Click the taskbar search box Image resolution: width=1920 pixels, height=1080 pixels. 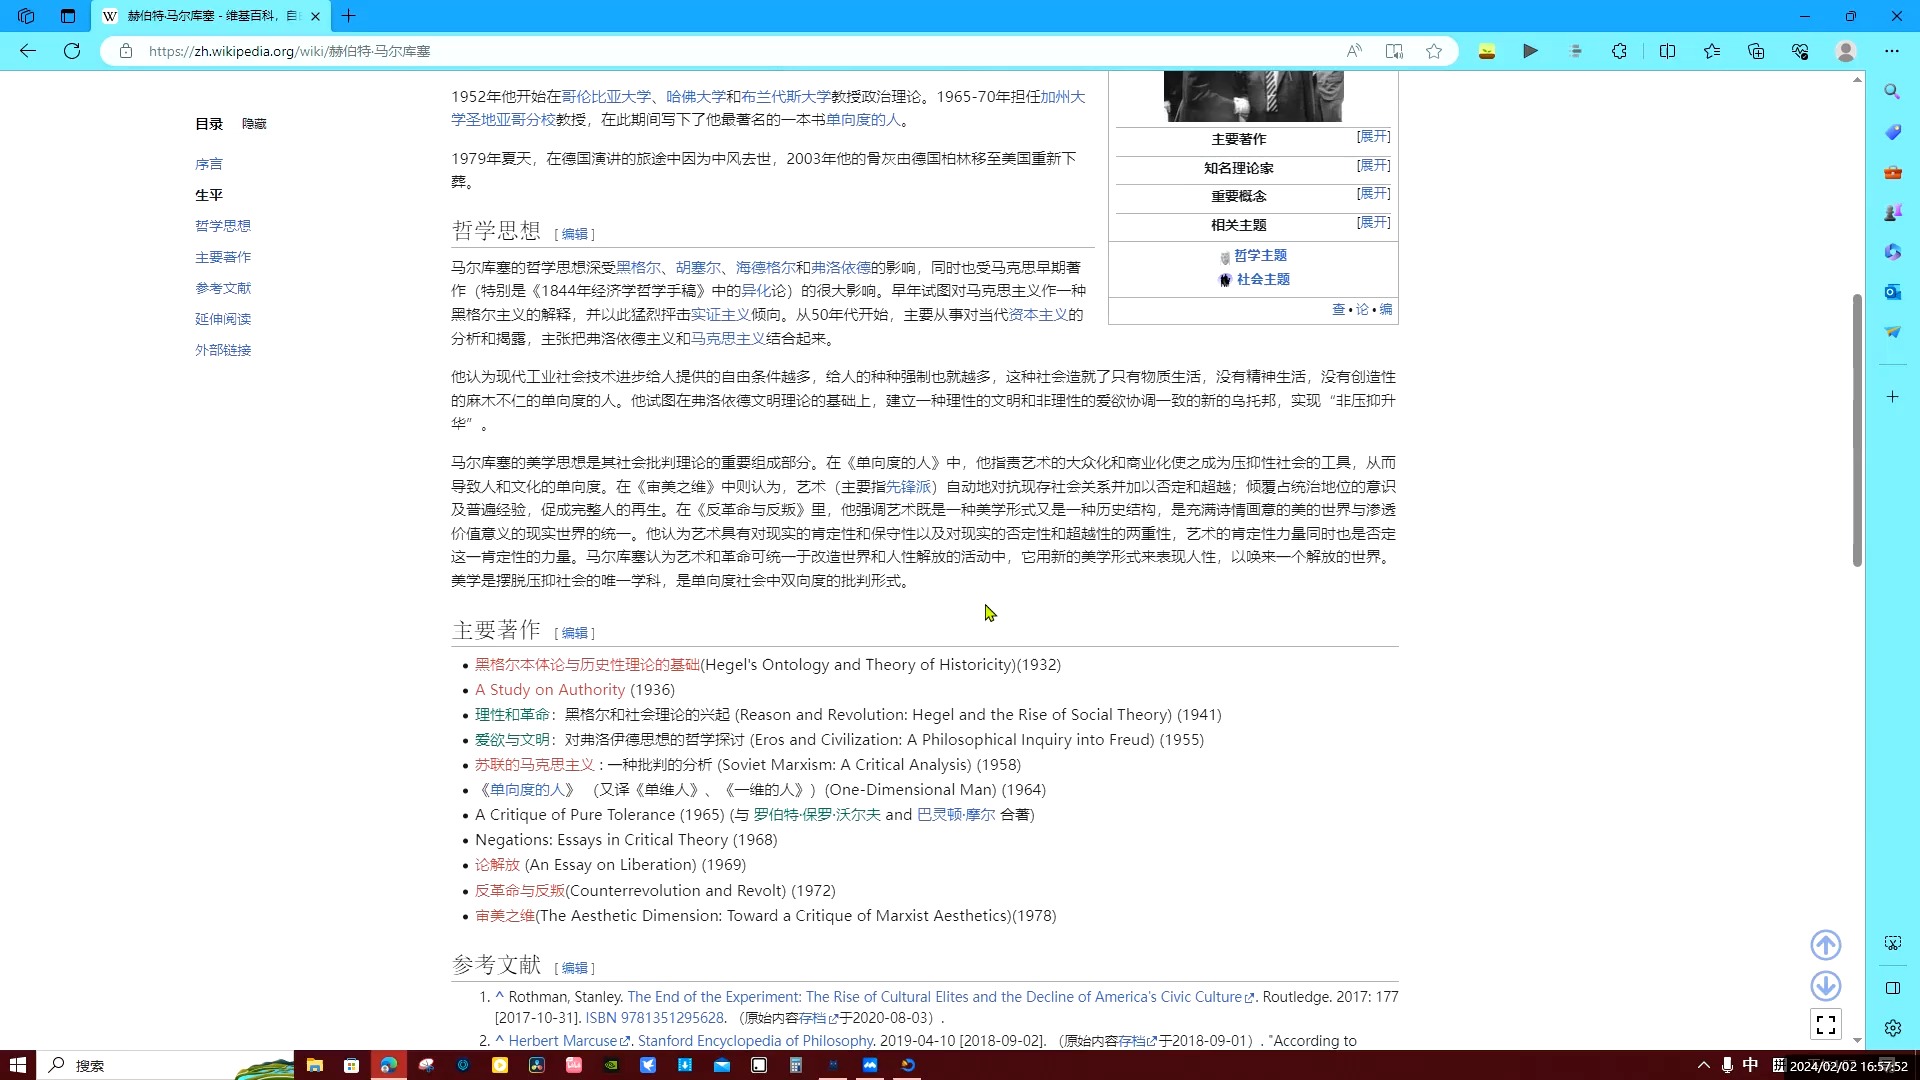165,1065
